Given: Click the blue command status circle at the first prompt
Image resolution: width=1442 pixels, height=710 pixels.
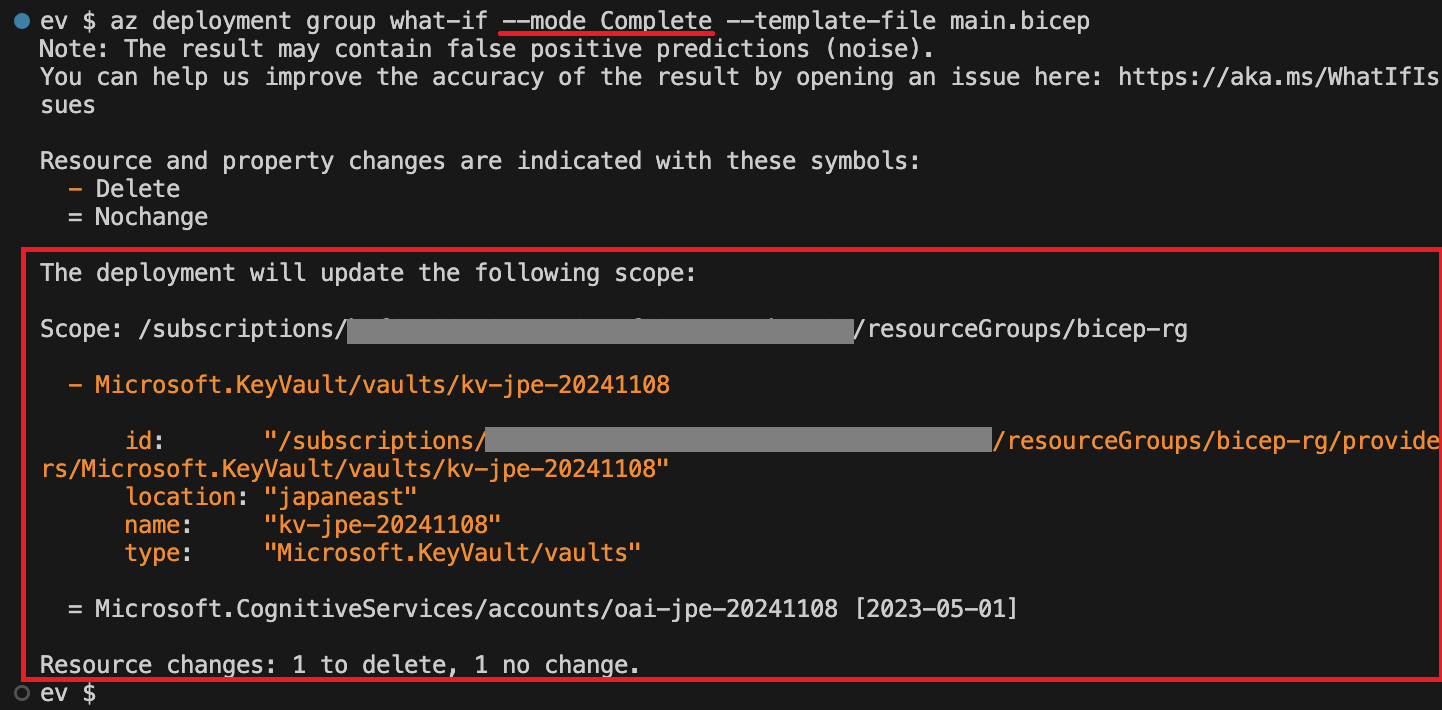Looking at the screenshot, I should coord(22,21).
